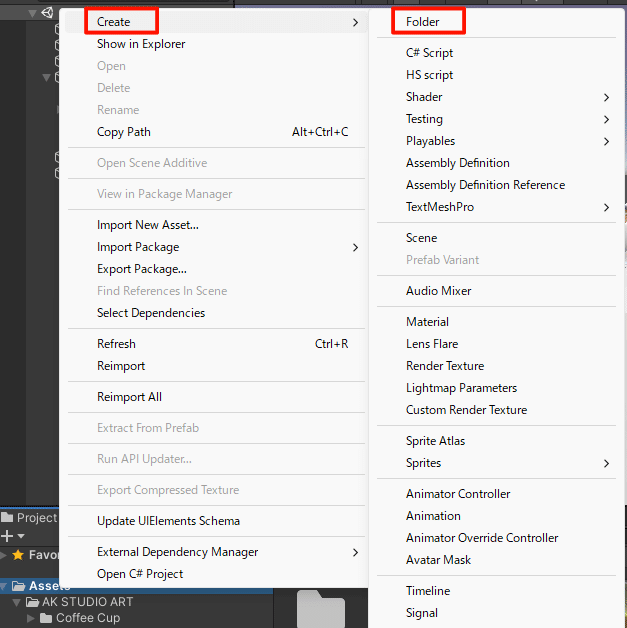The image size is (627, 628).
Task: Click the Coffee Cup folder icon
Action: pyautogui.click(x=45, y=618)
